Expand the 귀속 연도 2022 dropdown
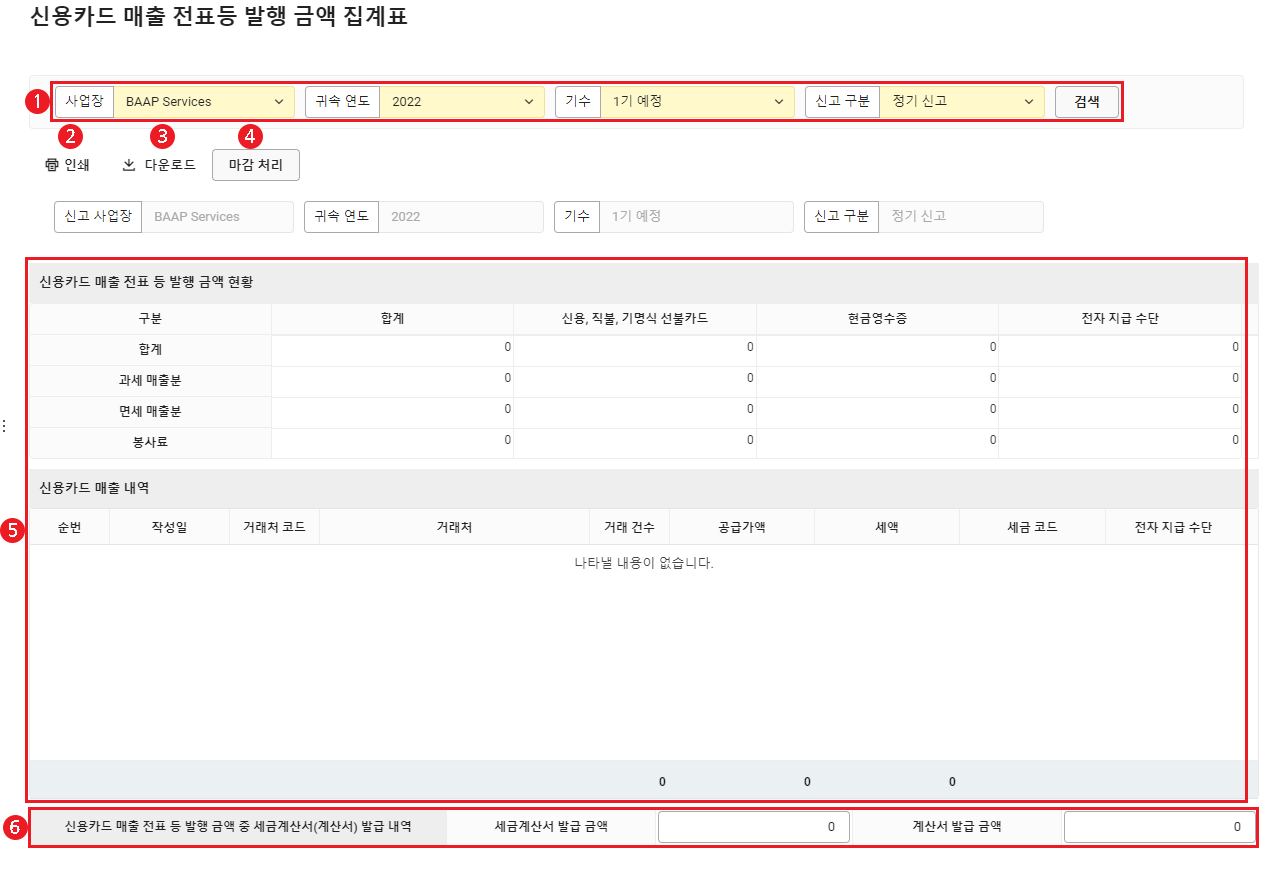The width and height of the screenshot is (1265, 872). coord(461,102)
